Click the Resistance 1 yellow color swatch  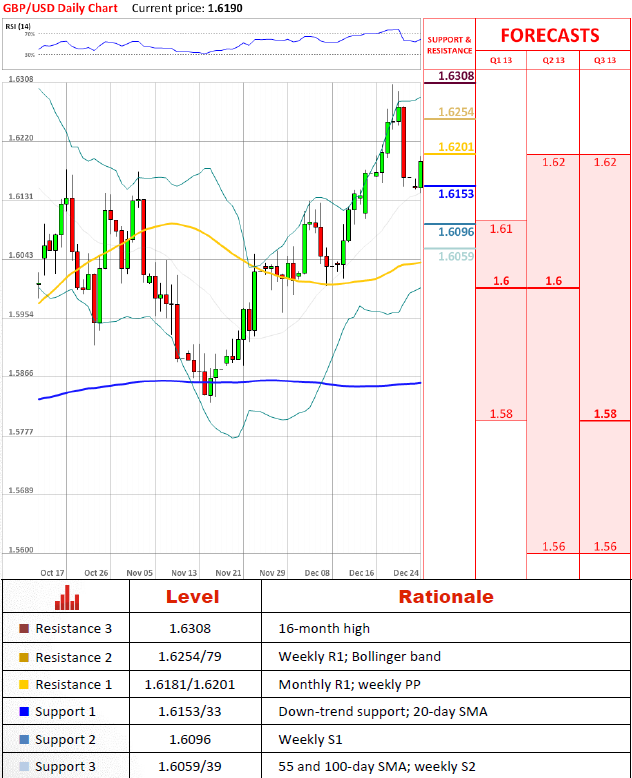click(x=24, y=685)
